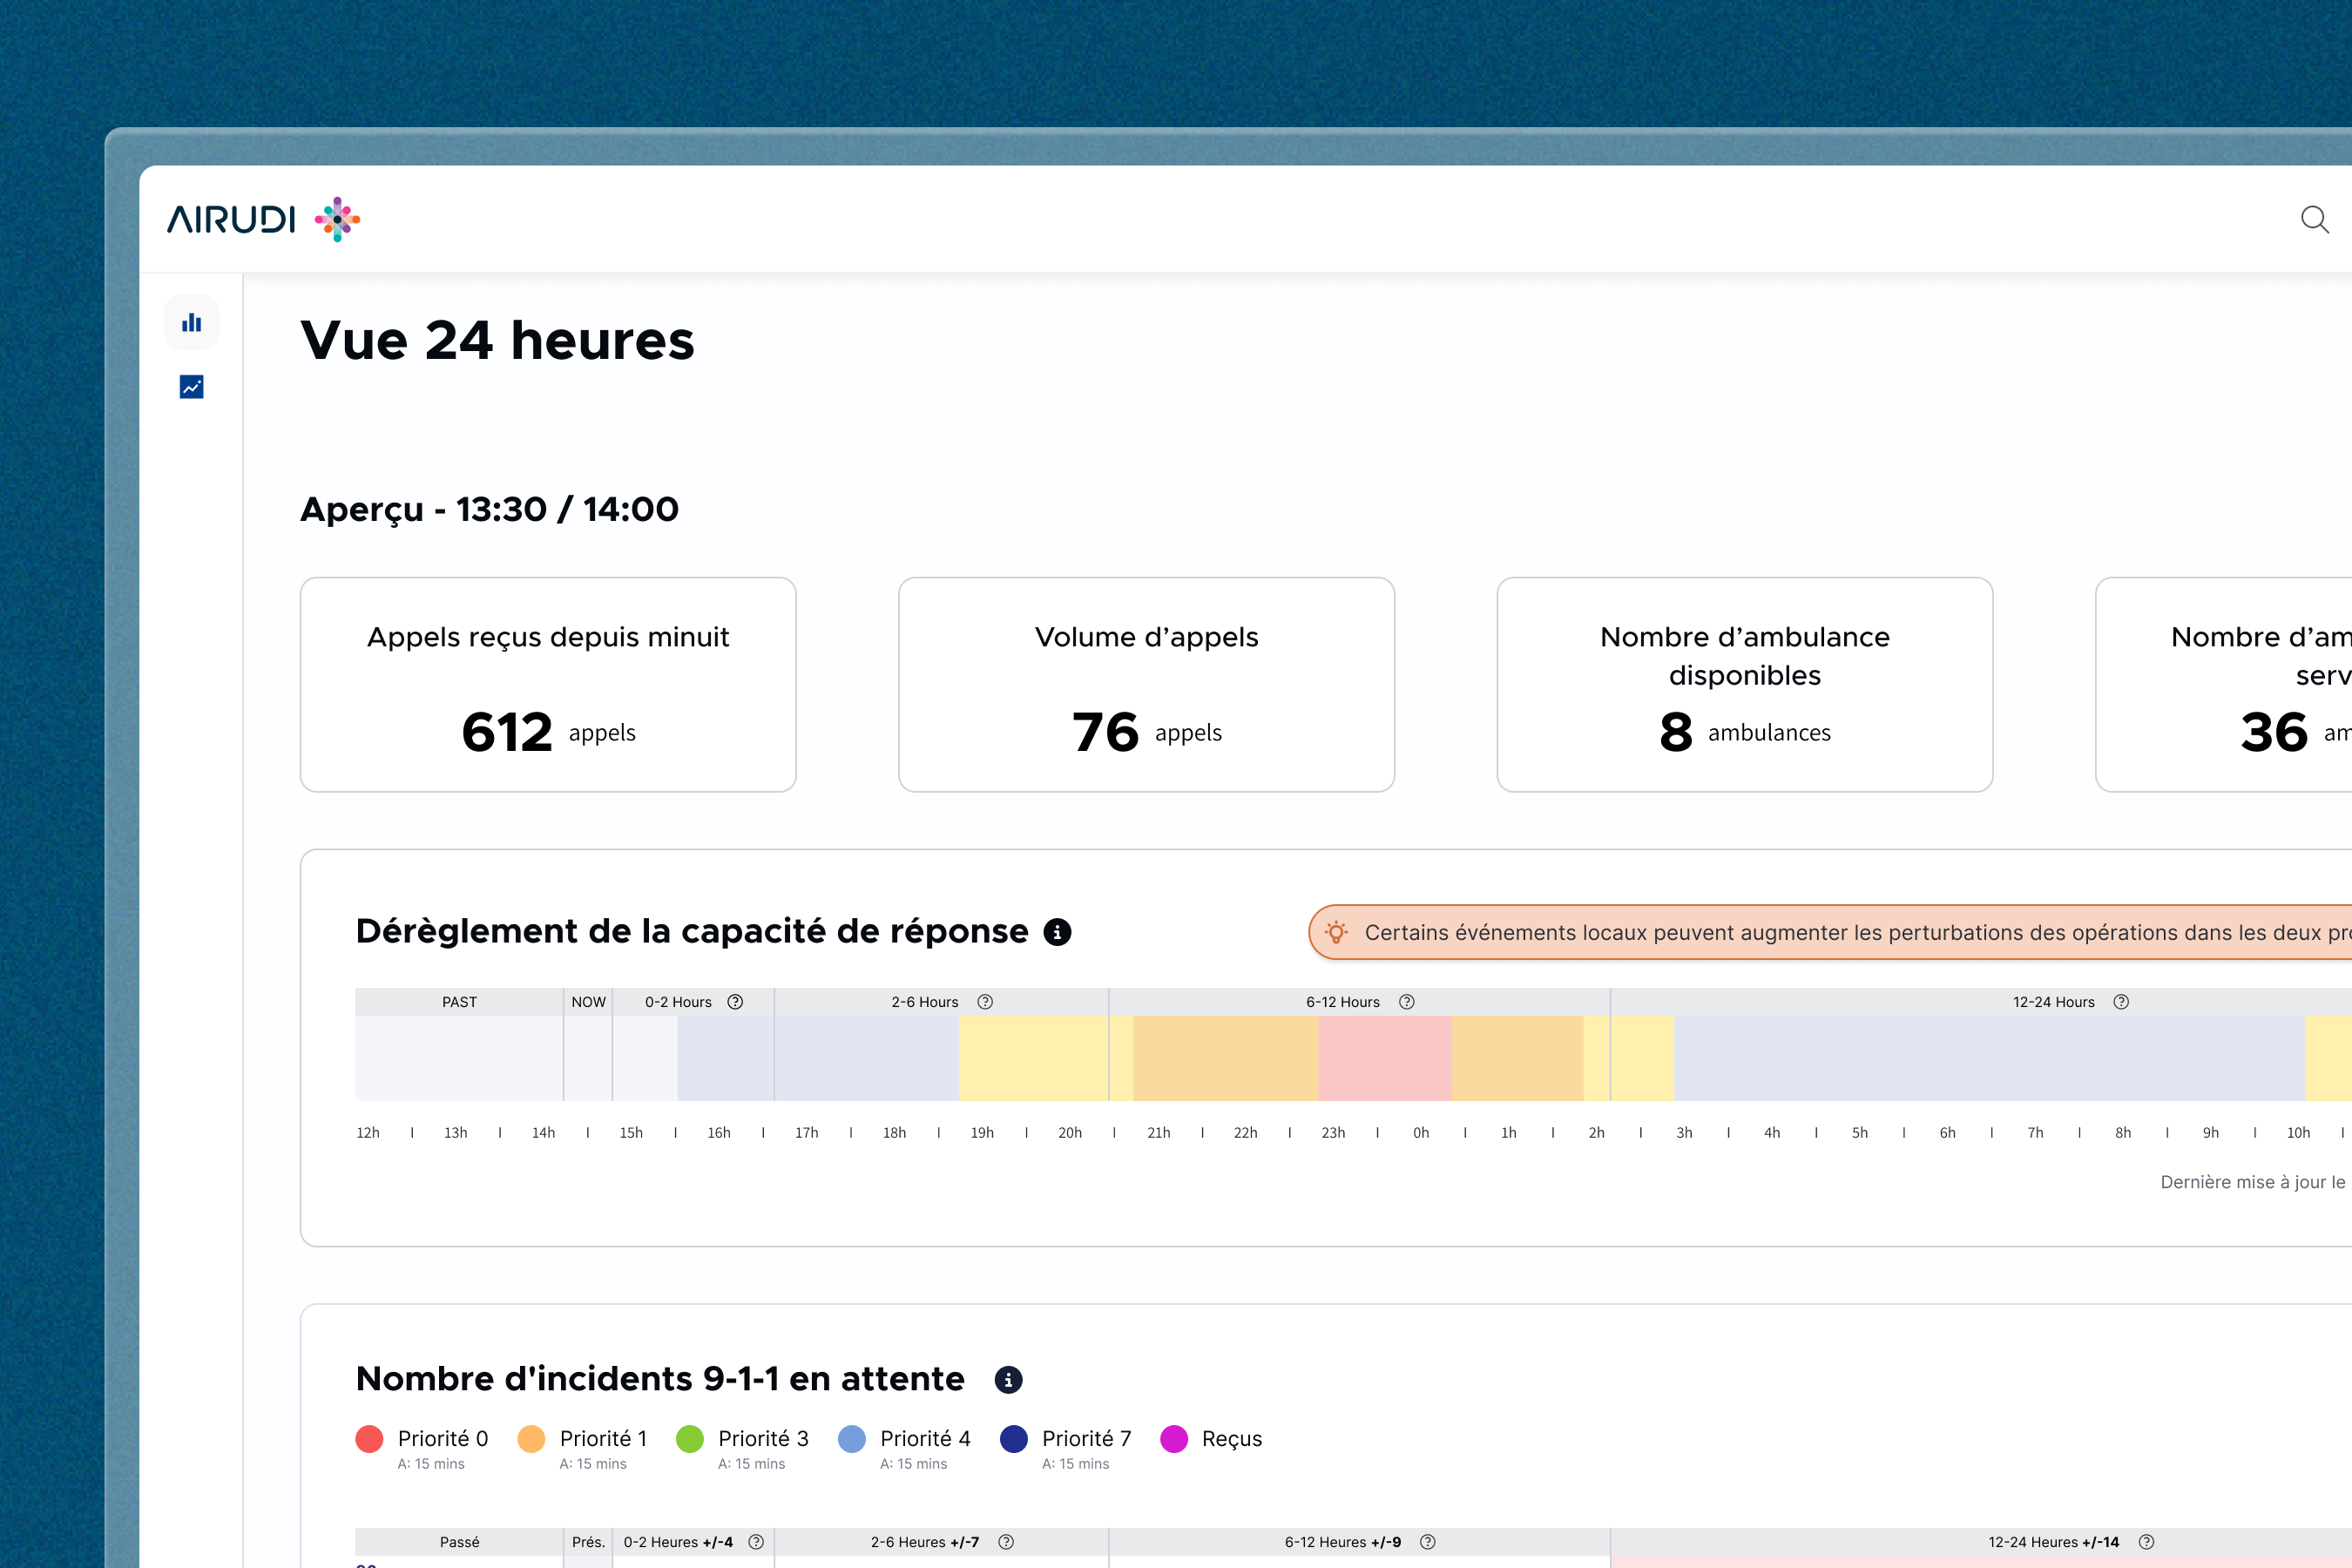Click info icon beside Dérèglement de la capacité title

1057,932
